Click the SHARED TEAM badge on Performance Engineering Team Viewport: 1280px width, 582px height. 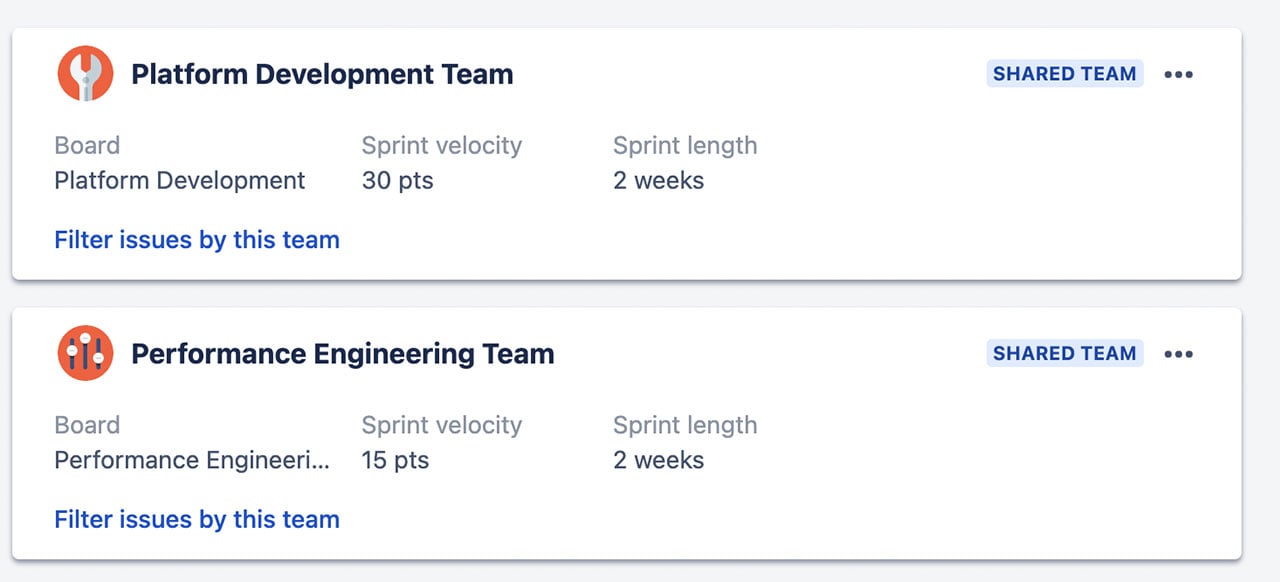(x=1064, y=353)
